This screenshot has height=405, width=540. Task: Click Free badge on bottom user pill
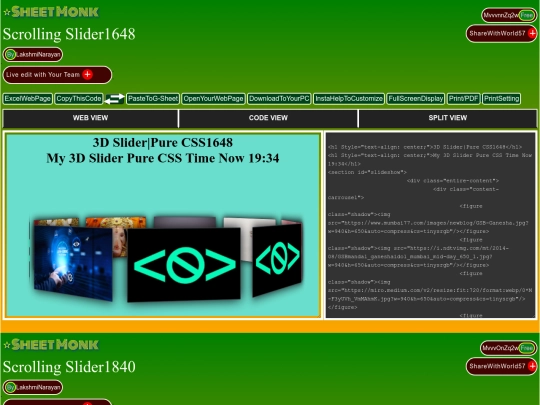click(x=527, y=348)
